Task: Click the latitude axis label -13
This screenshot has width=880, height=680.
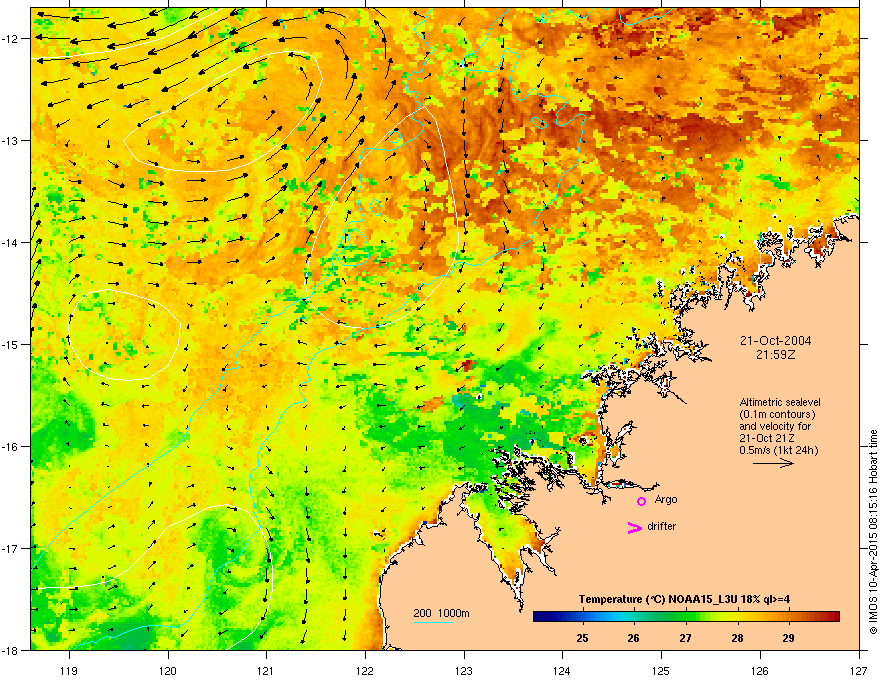Action: pos(10,140)
